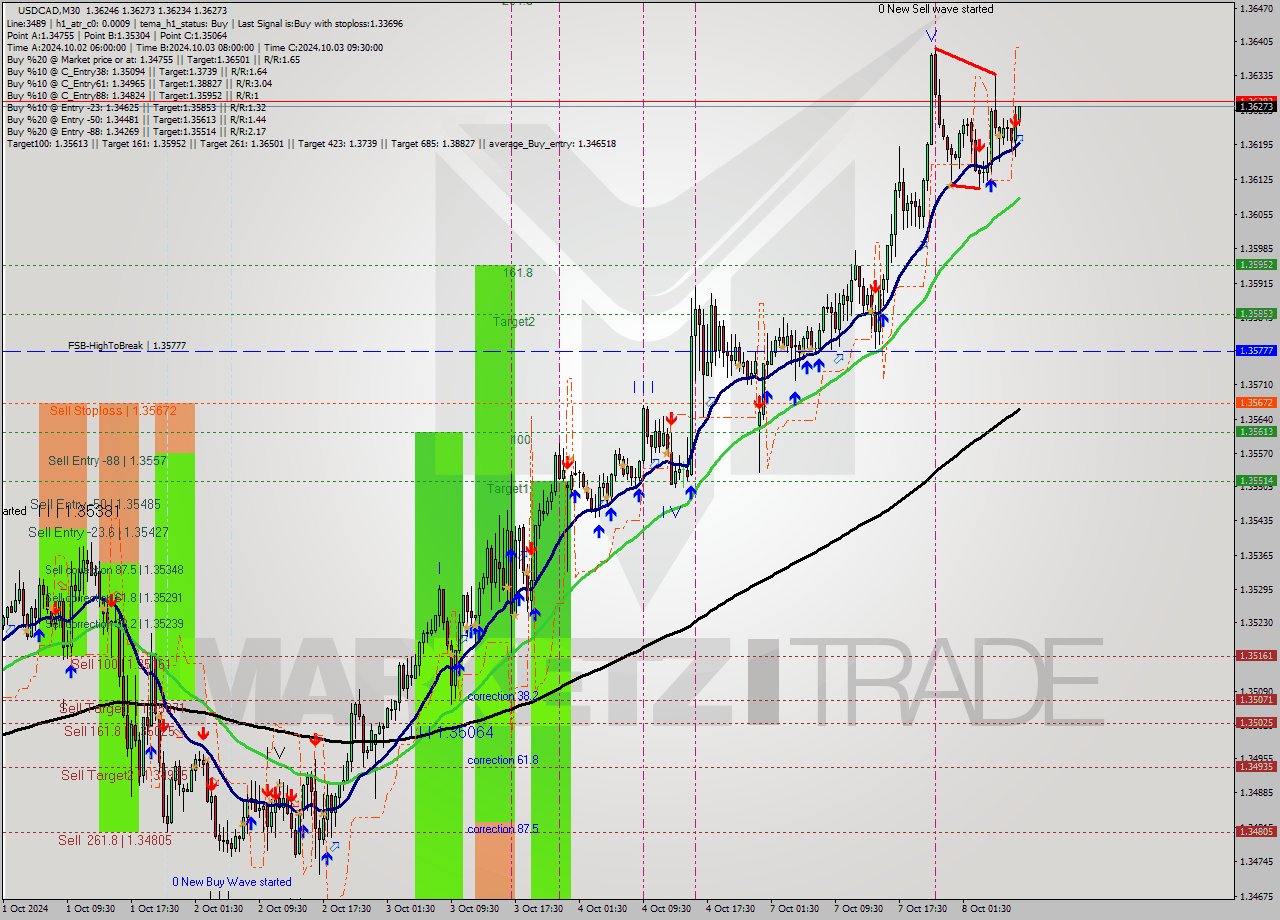Viewport: 1280px width, 920px height.
Task: Click the '1 Oct 17:30' time axis label
Action: 153,909
